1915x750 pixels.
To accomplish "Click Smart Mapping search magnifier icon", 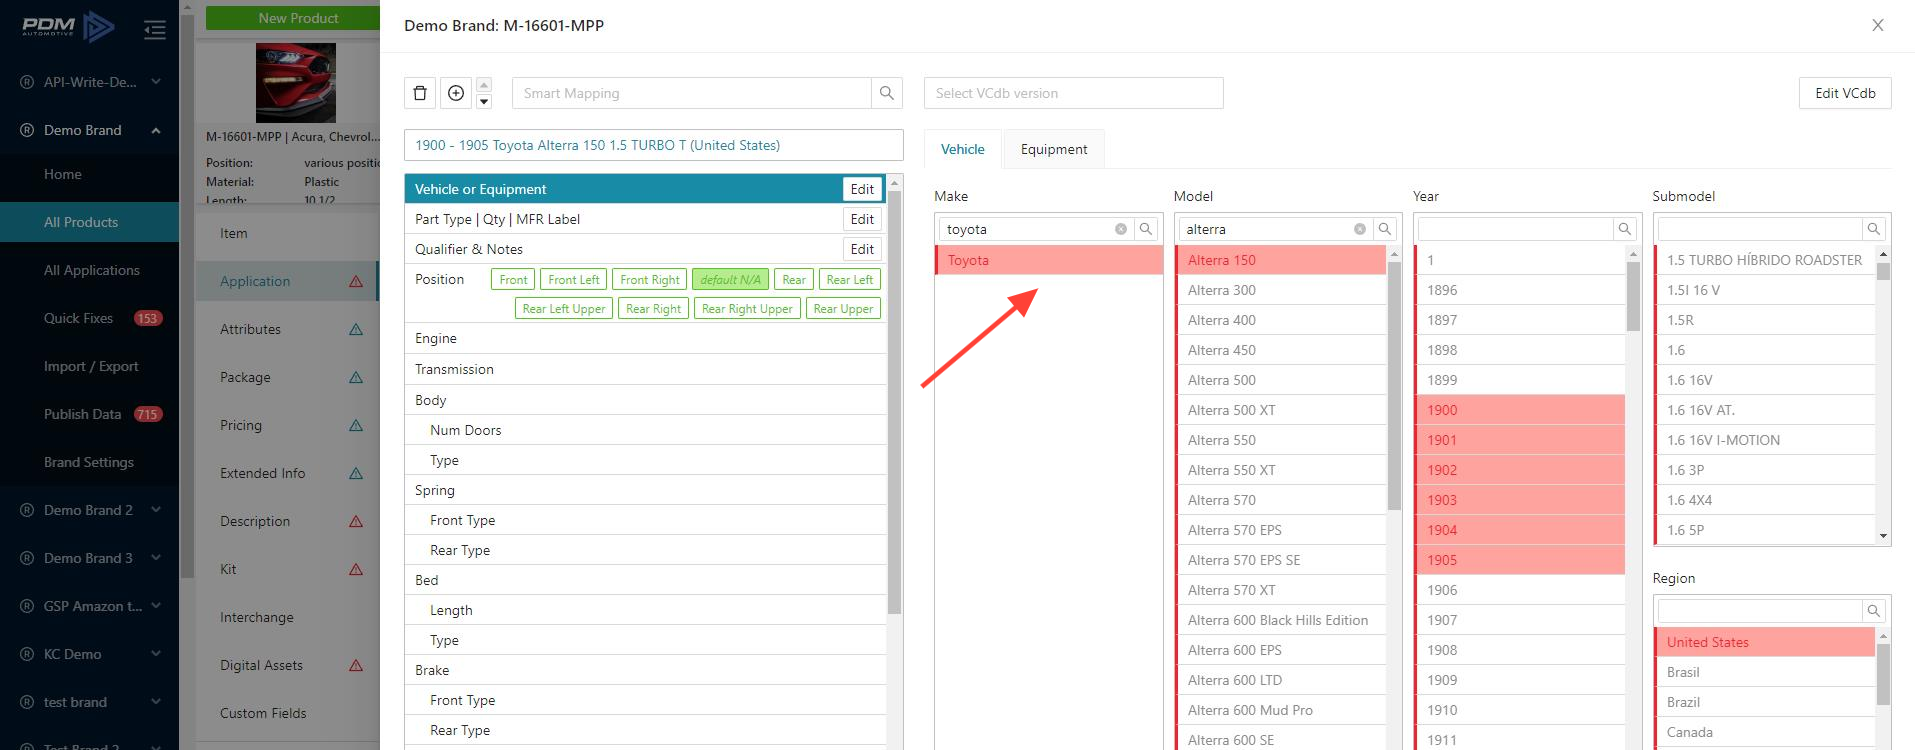I will pos(887,93).
